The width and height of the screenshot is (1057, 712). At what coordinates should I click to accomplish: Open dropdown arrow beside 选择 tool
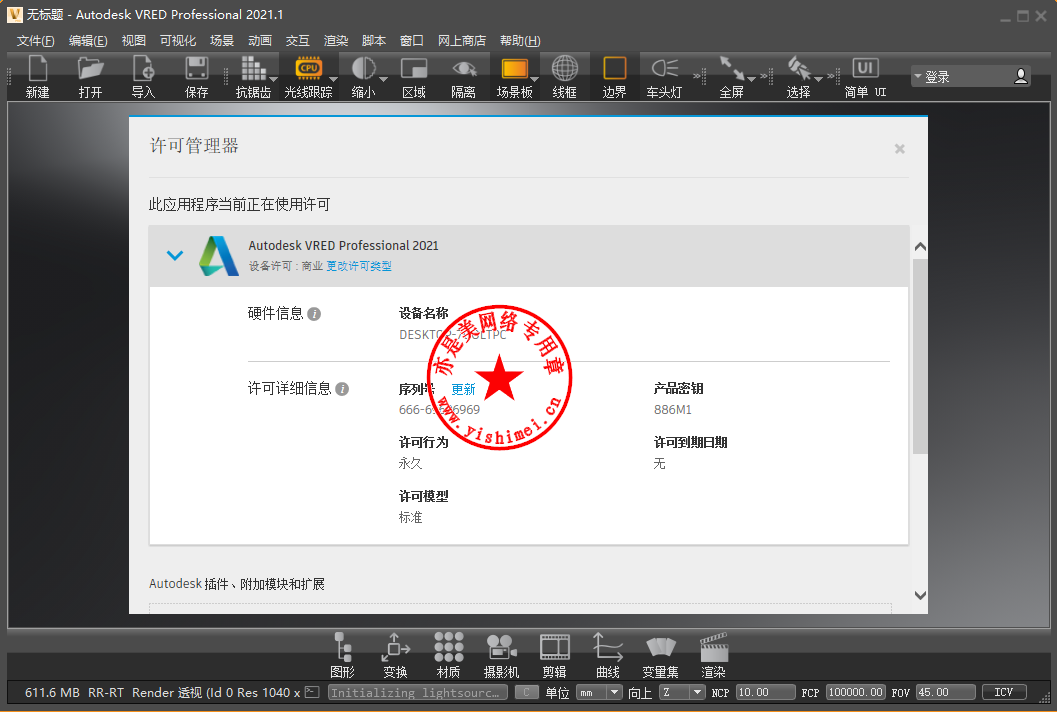(x=819, y=80)
